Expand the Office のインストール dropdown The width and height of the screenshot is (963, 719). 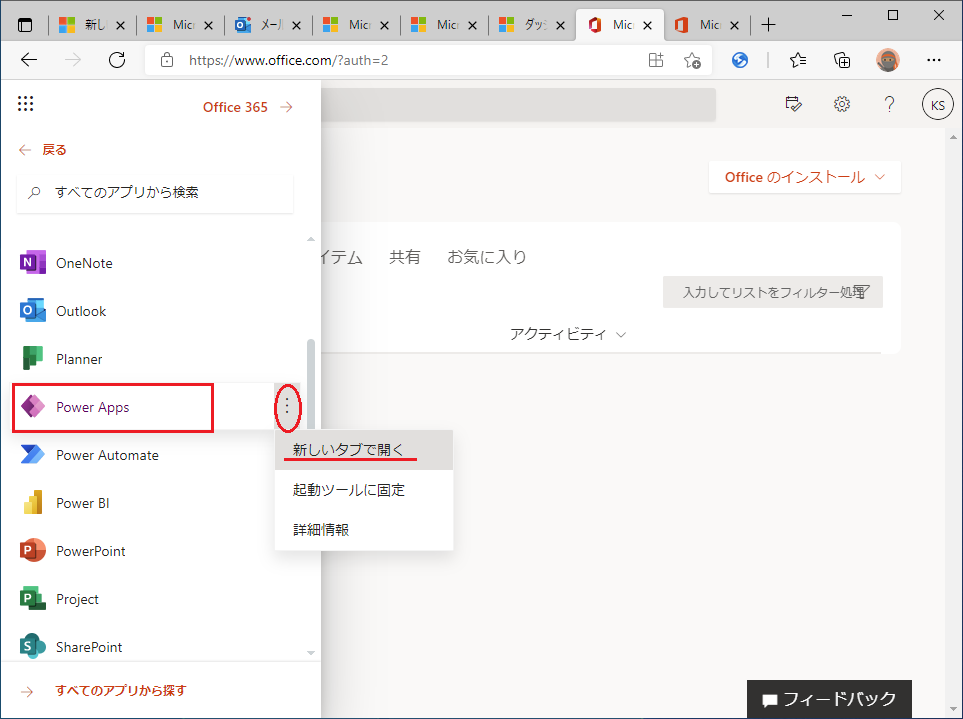(805, 177)
